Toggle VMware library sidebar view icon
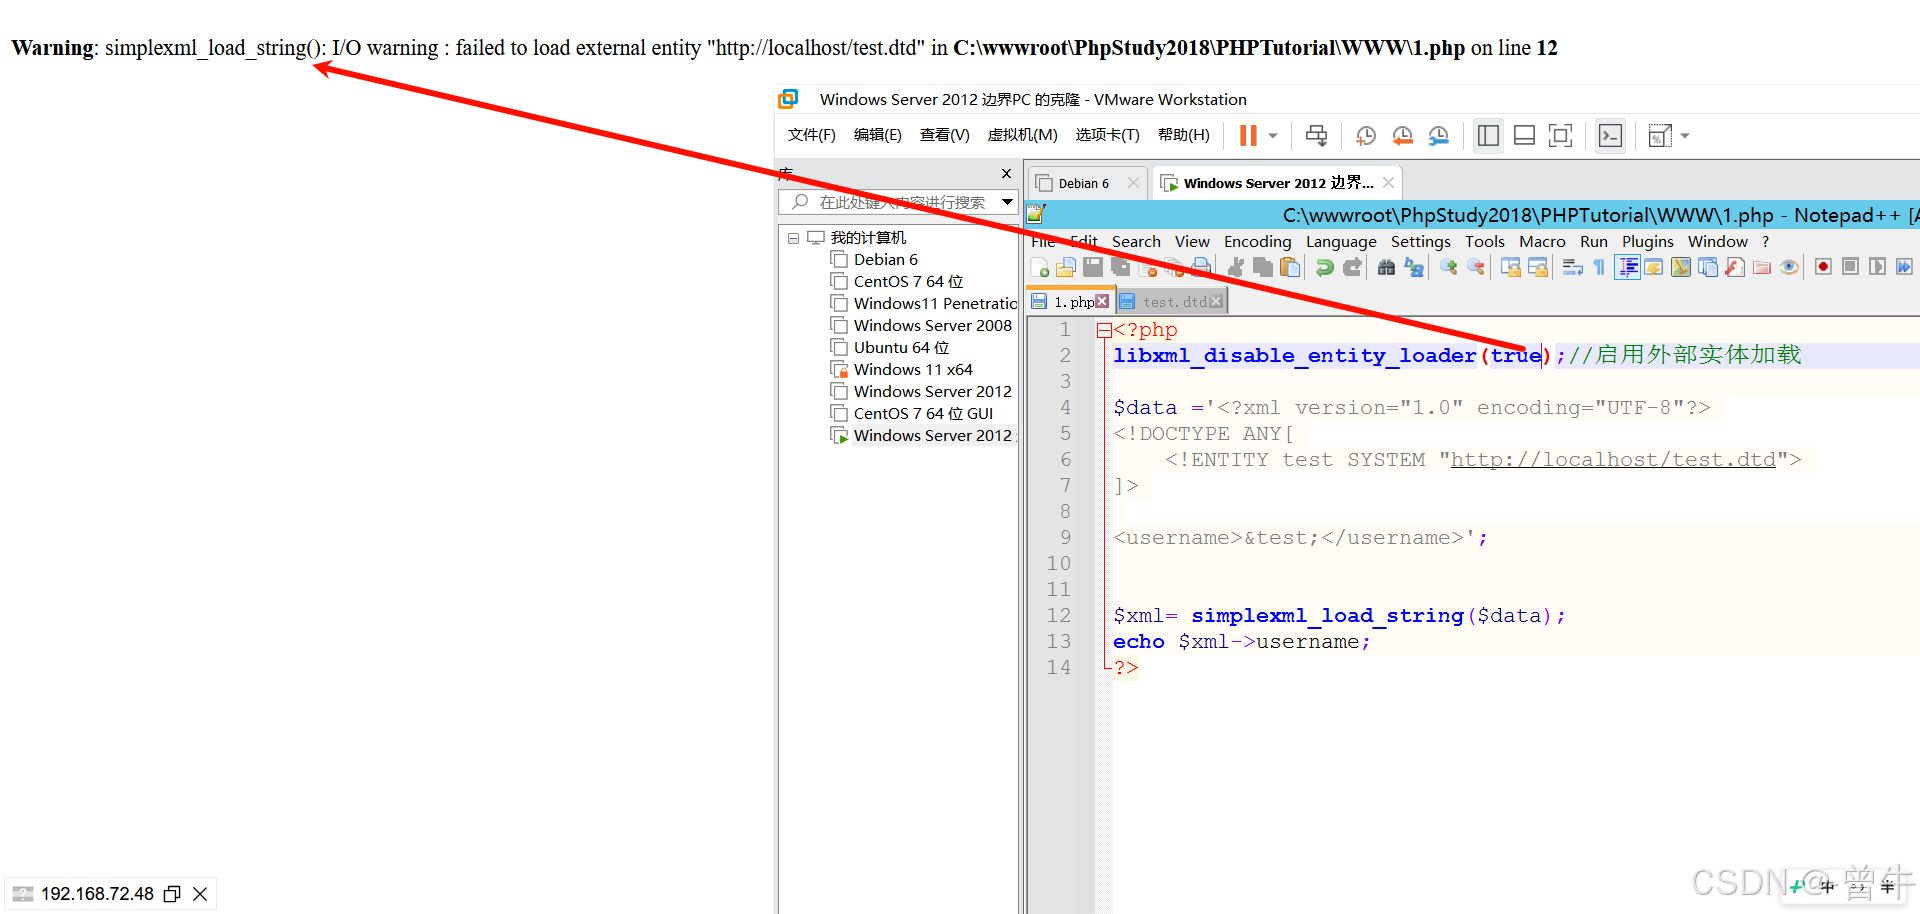This screenshot has height=914, width=1920. (x=1488, y=136)
